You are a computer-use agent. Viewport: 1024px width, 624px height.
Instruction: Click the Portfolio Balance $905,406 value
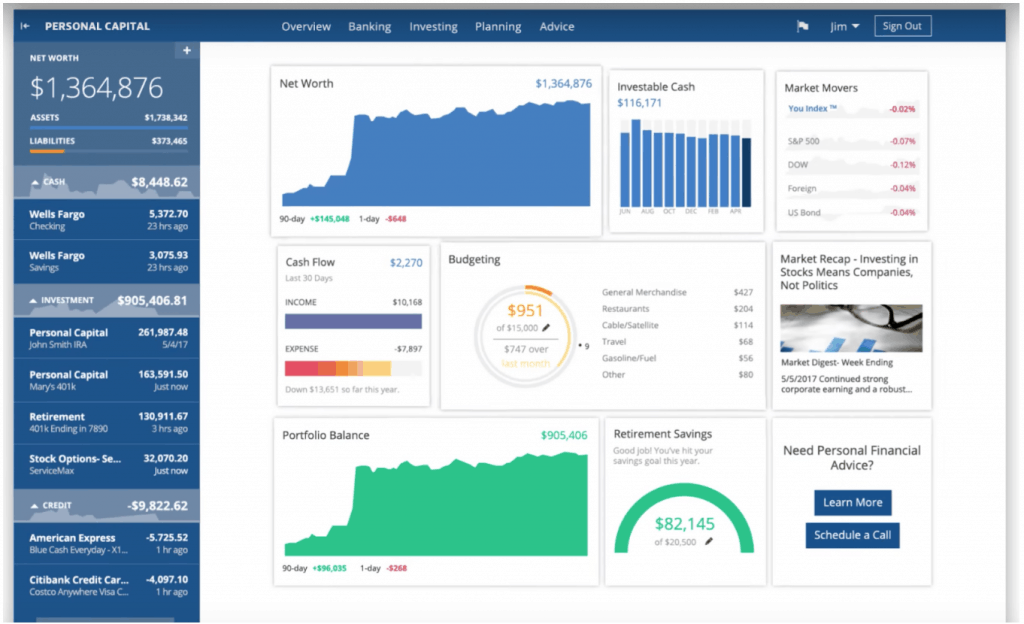(x=564, y=435)
